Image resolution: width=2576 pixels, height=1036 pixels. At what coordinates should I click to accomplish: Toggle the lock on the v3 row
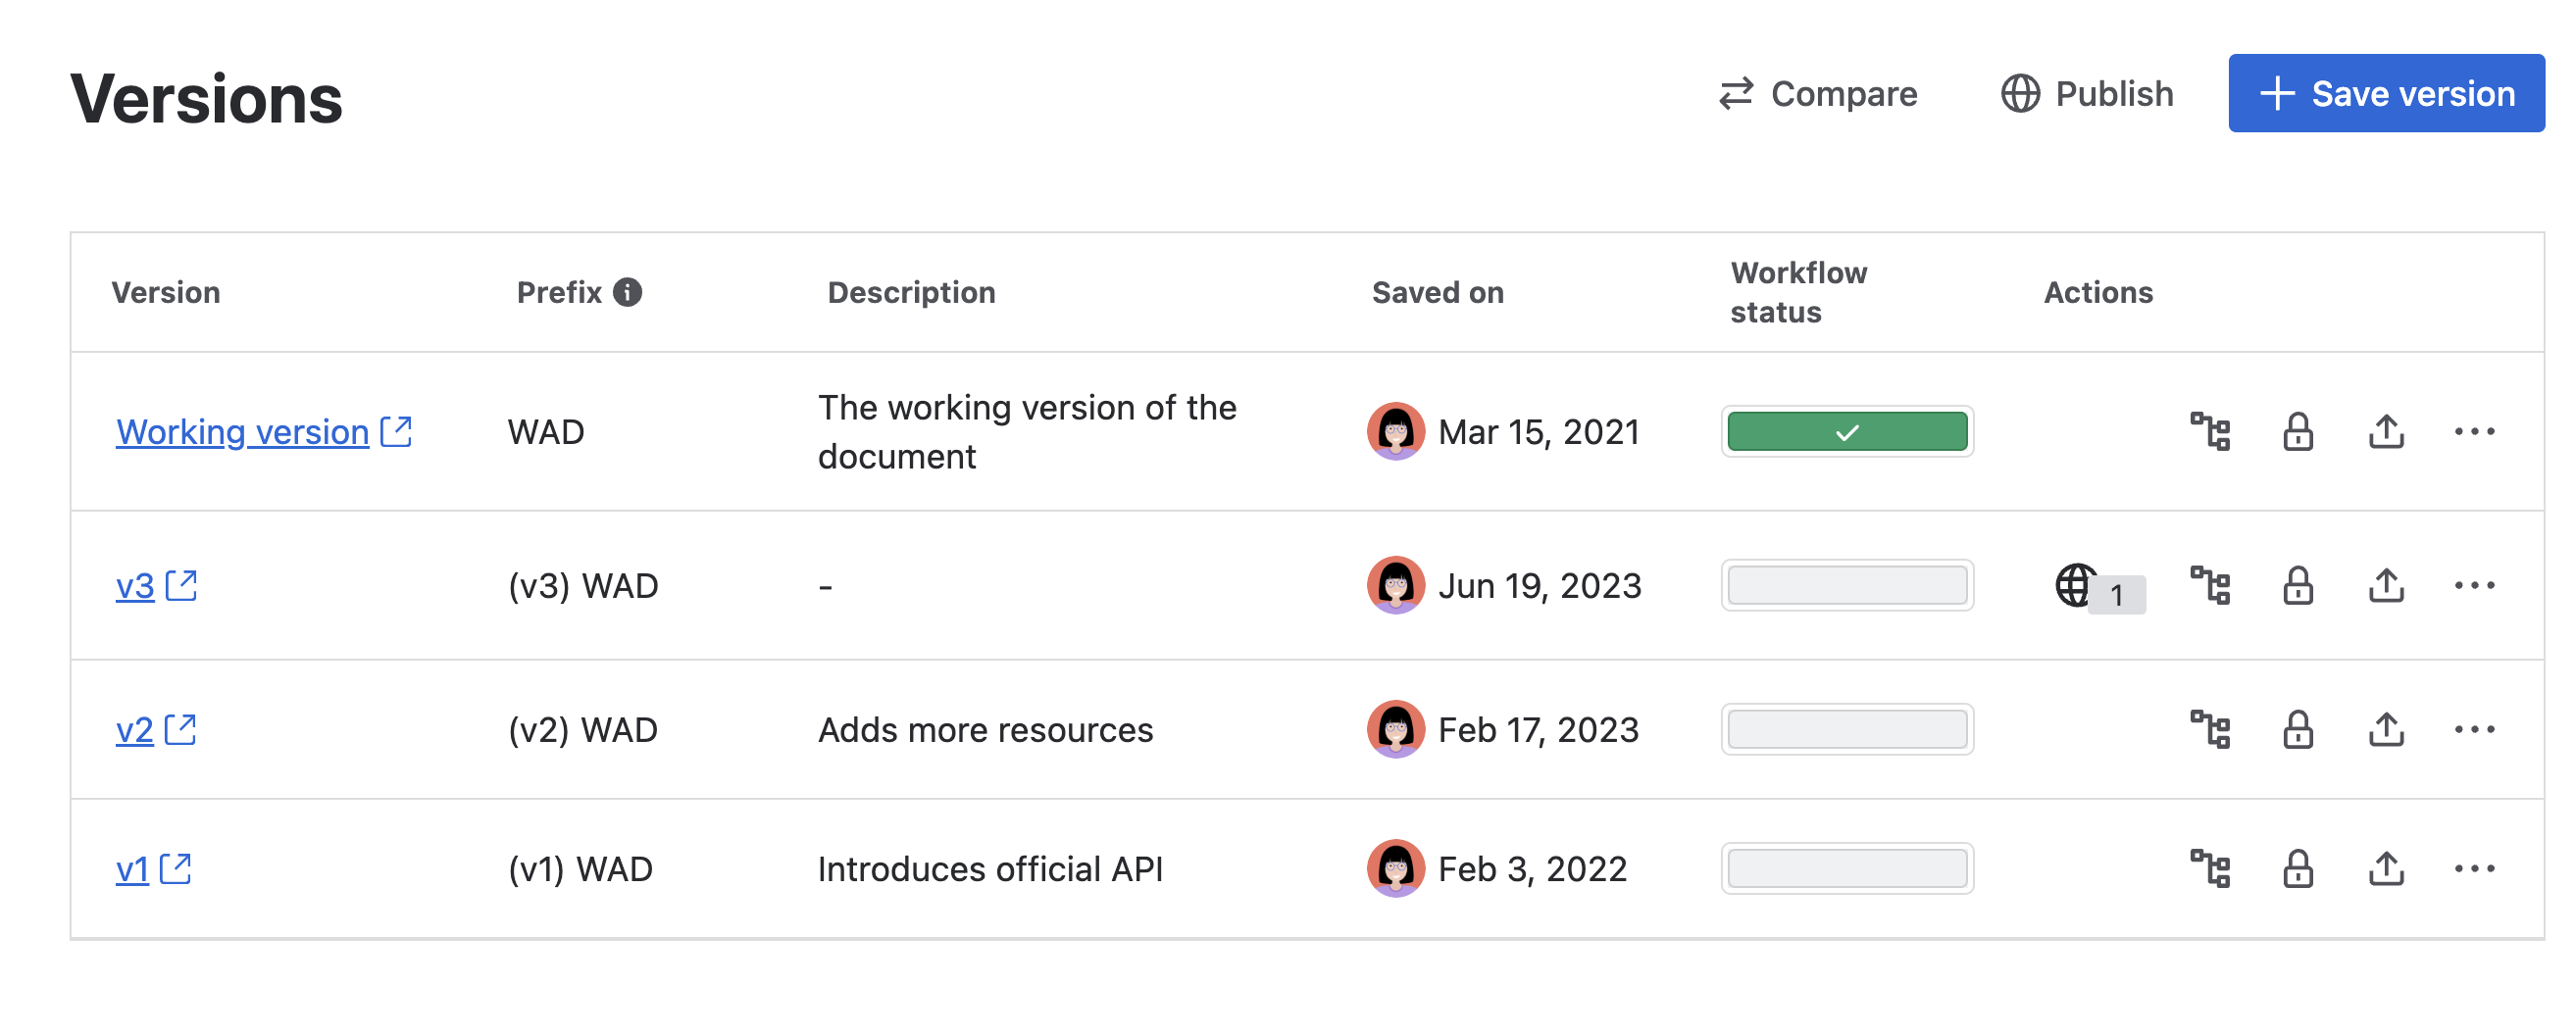2296,586
